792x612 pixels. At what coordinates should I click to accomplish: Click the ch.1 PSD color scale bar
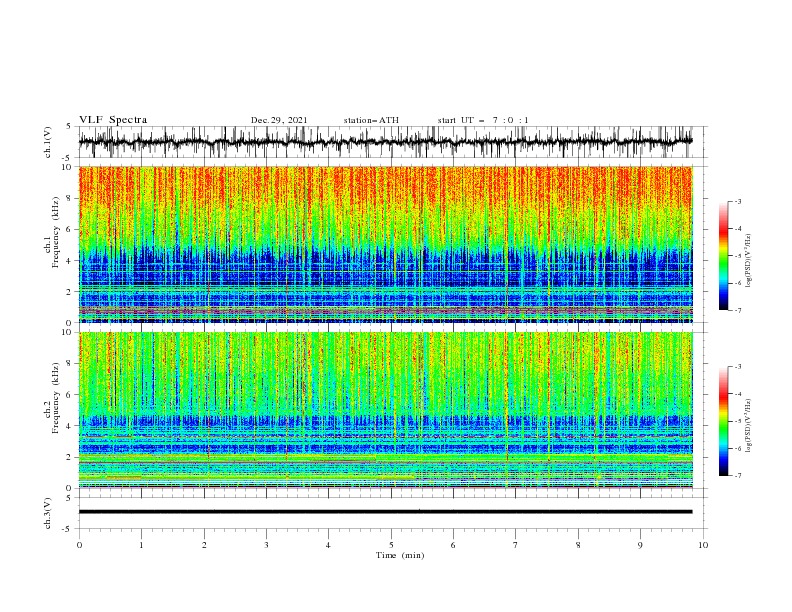pos(723,256)
